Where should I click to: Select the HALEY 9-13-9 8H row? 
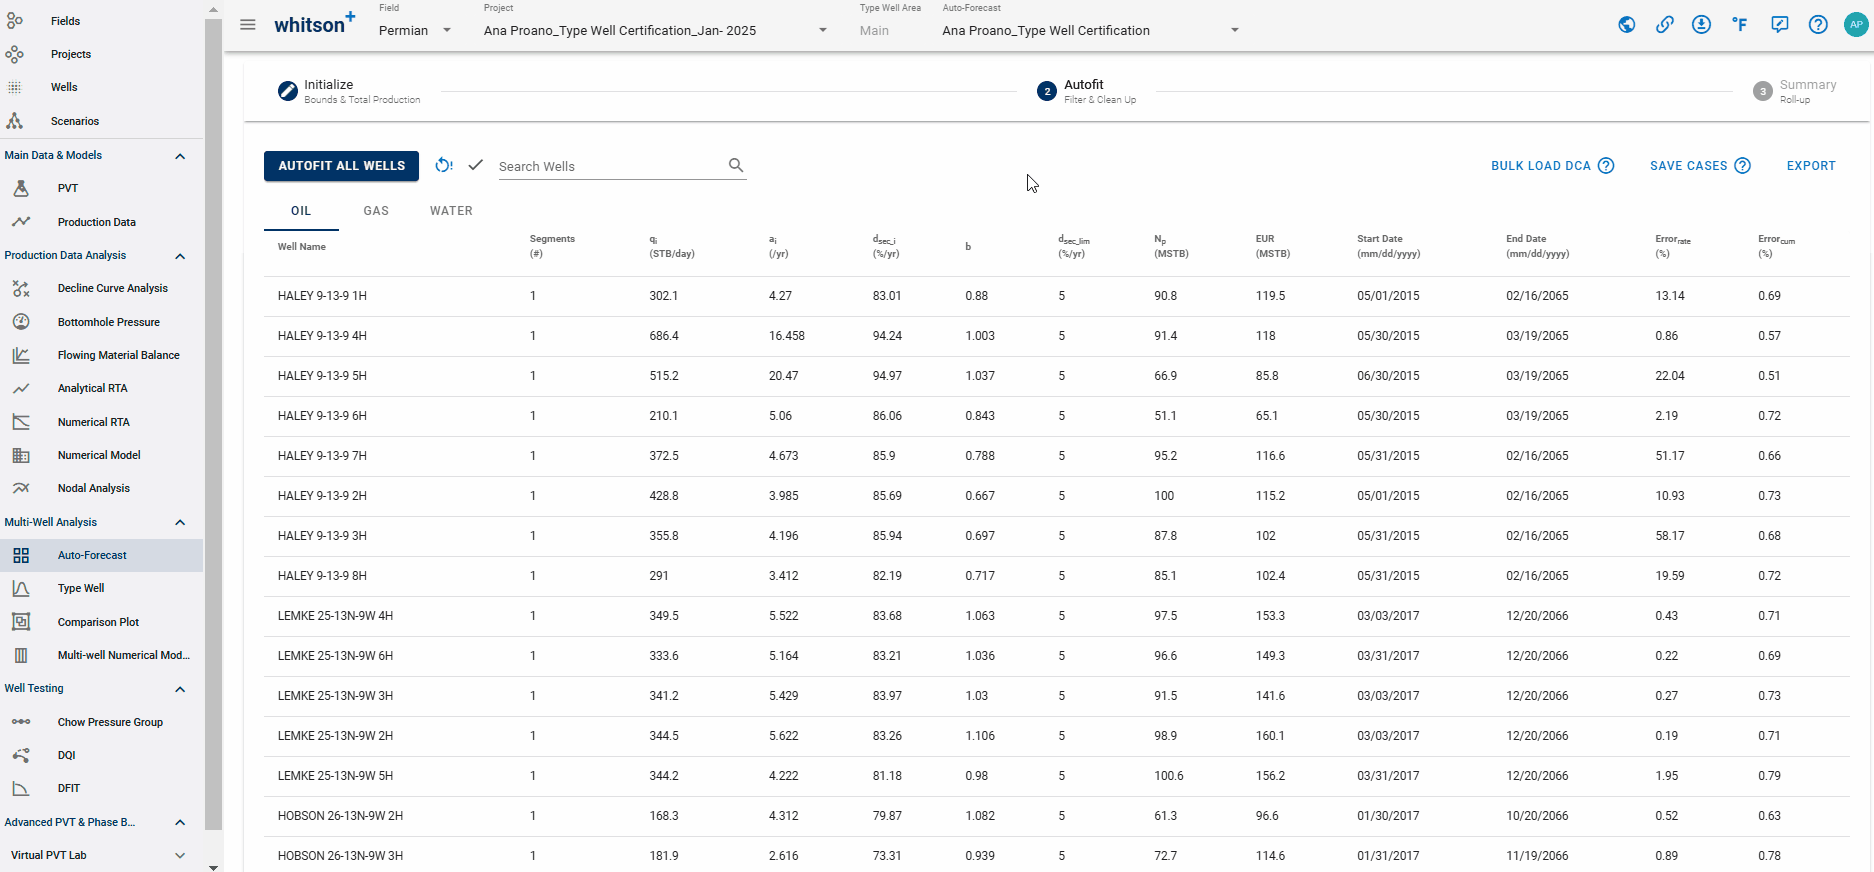(x=1056, y=576)
